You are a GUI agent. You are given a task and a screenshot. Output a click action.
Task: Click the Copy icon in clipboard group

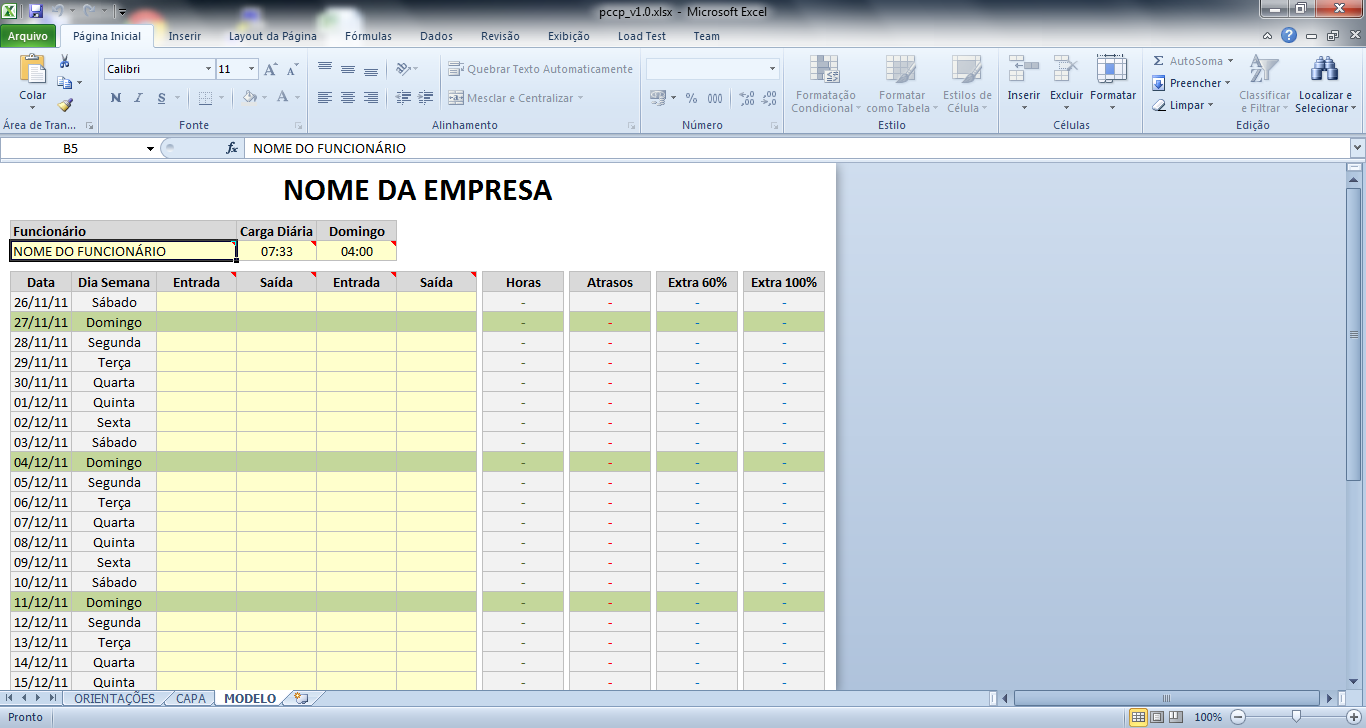click(x=65, y=83)
